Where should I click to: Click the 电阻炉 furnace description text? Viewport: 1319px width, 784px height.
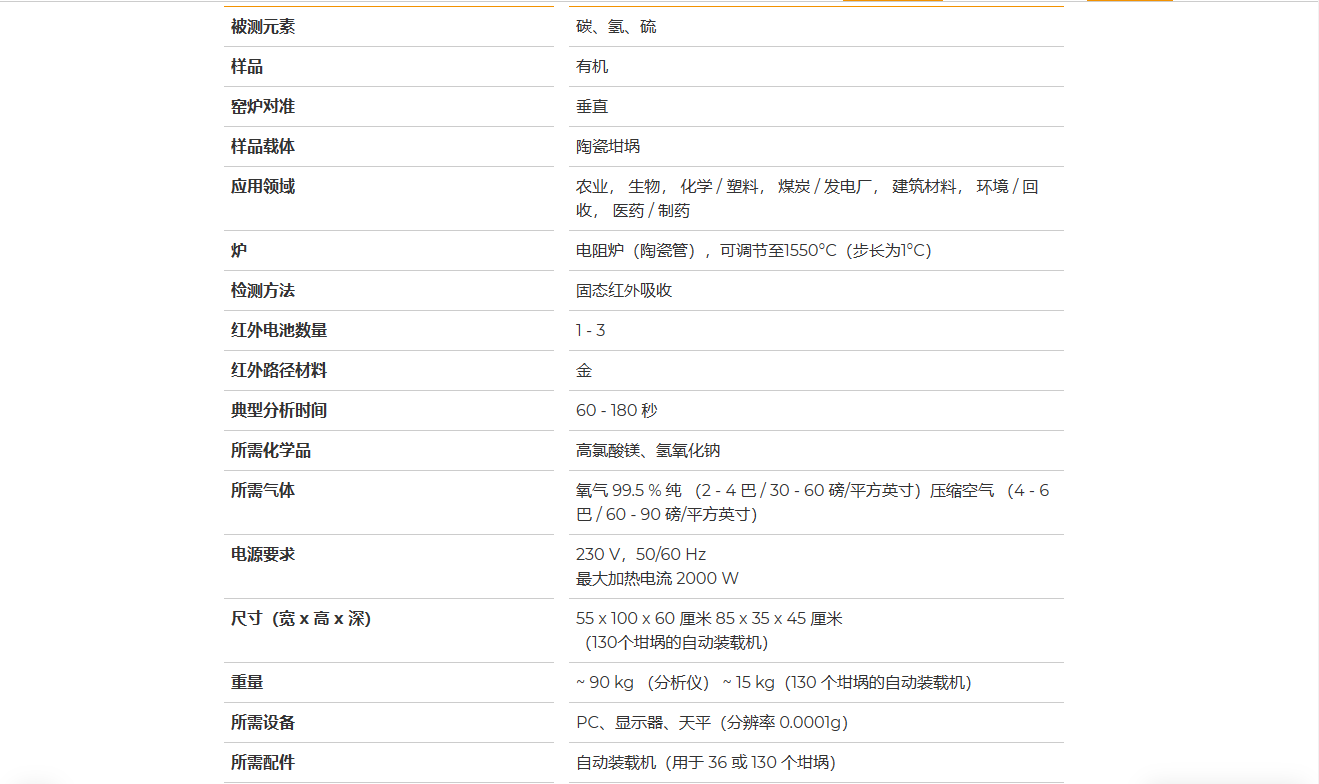pos(753,251)
